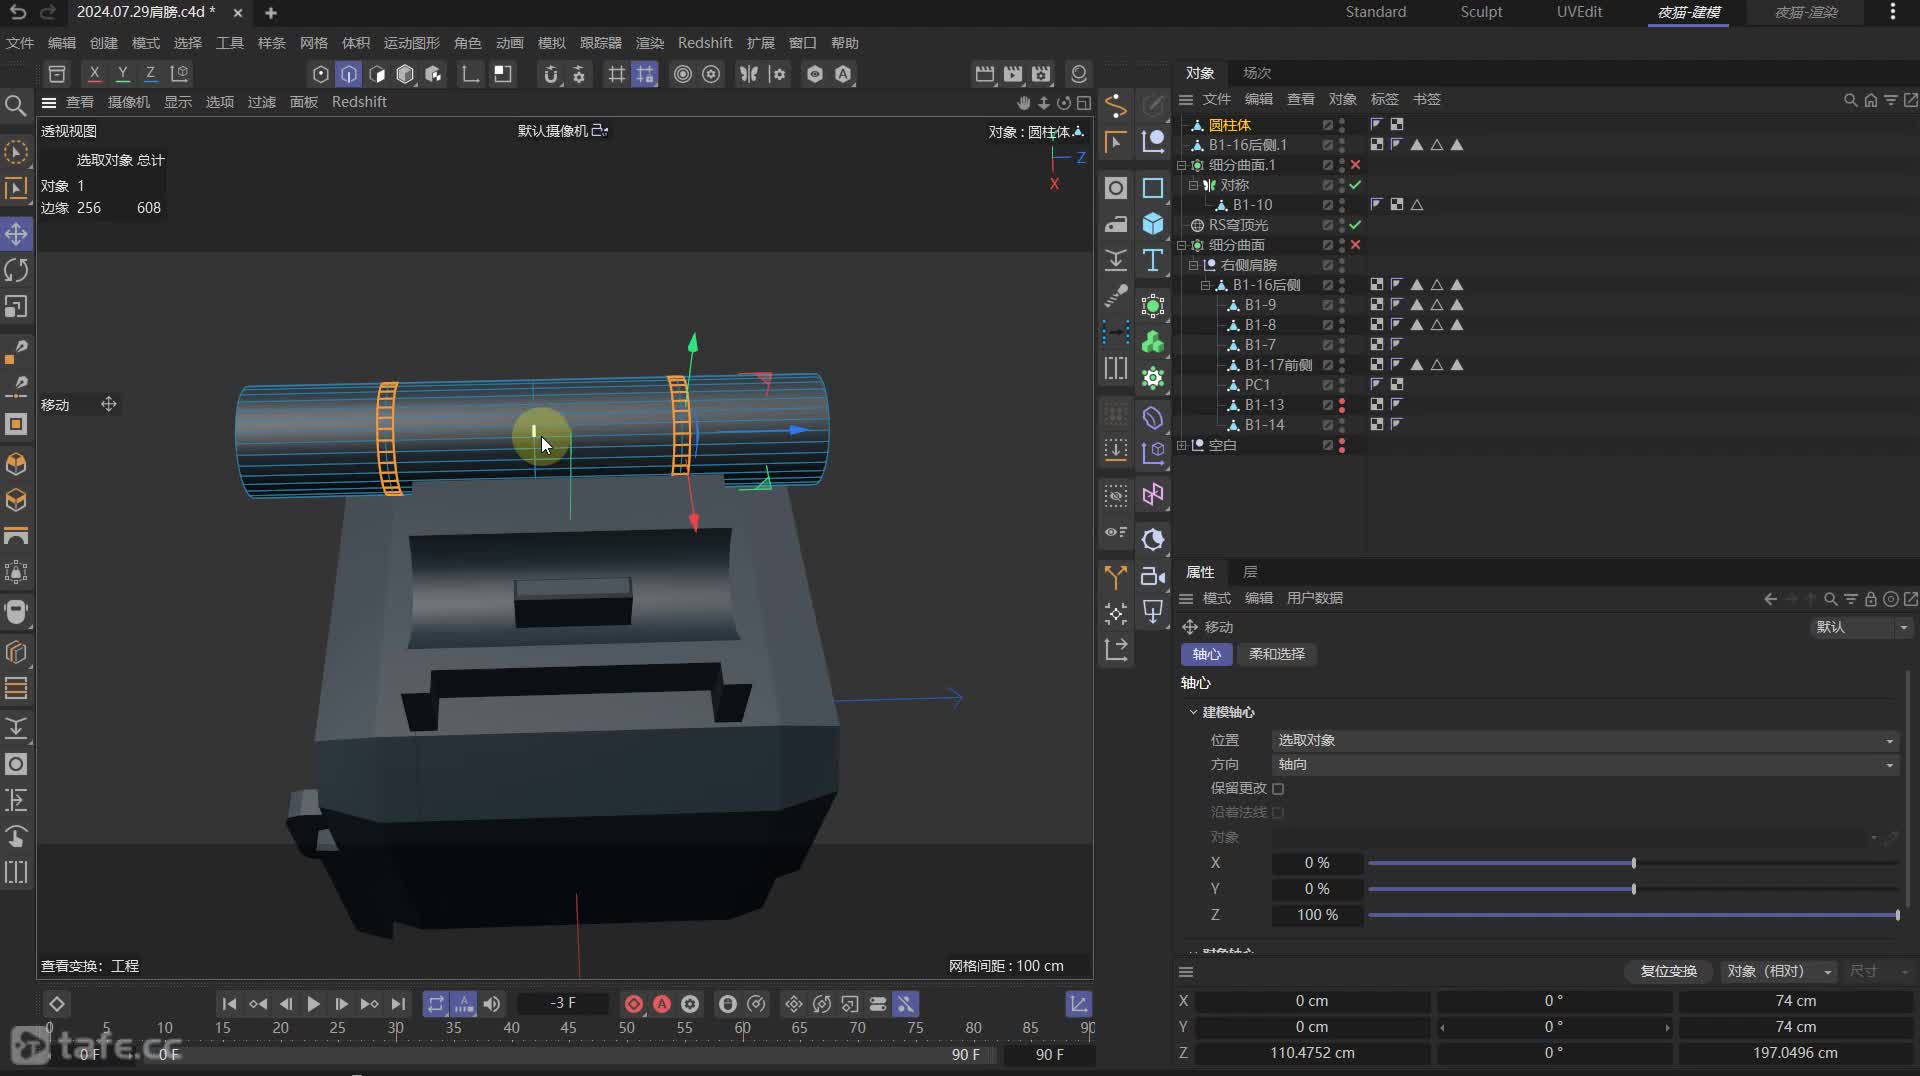Click the Record active objects button

click(634, 1003)
